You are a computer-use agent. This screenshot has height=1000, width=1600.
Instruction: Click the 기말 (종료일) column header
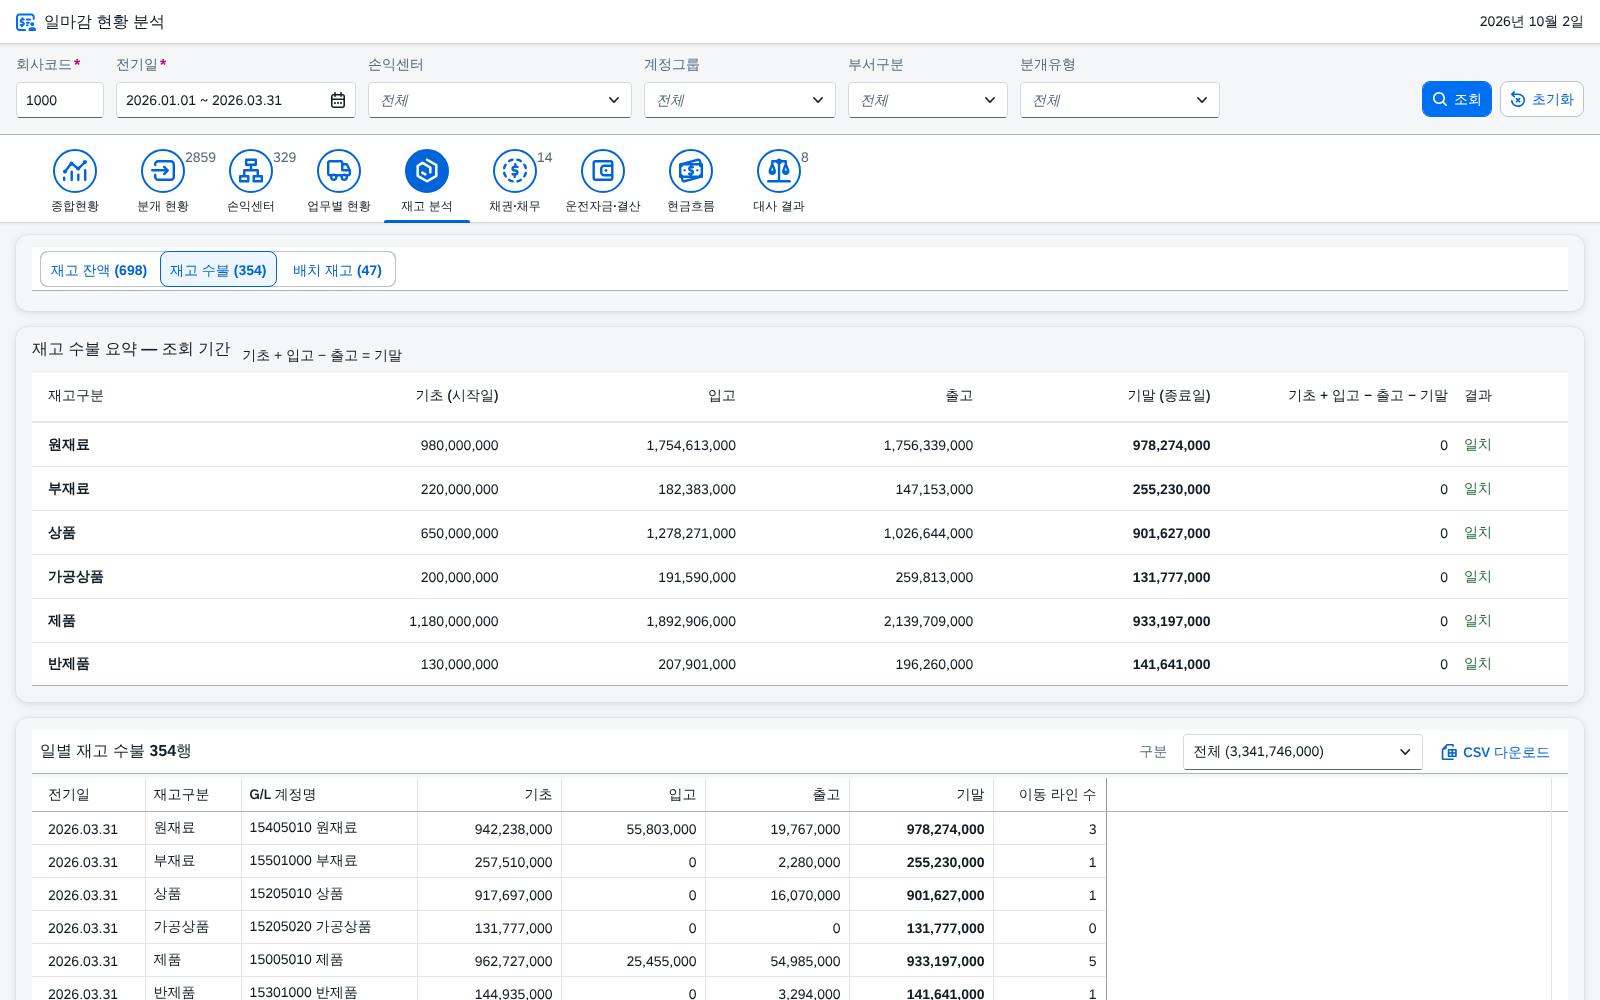[1168, 395]
